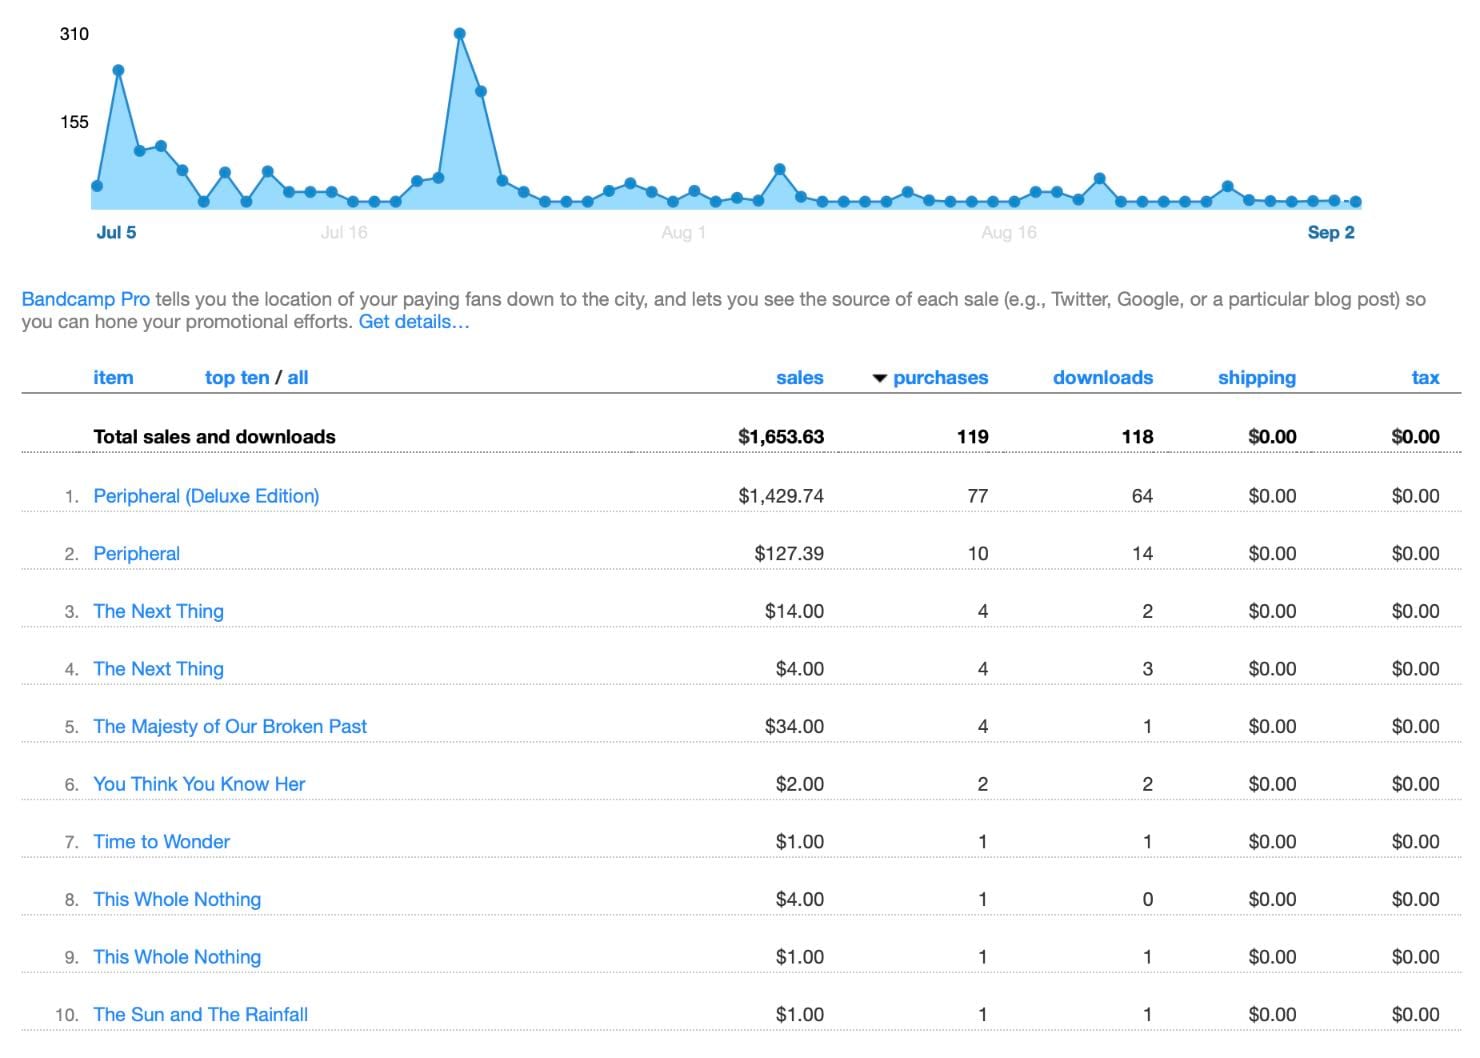This screenshot has height=1058, width=1480.
Task: Click the tax column header
Action: (1425, 378)
